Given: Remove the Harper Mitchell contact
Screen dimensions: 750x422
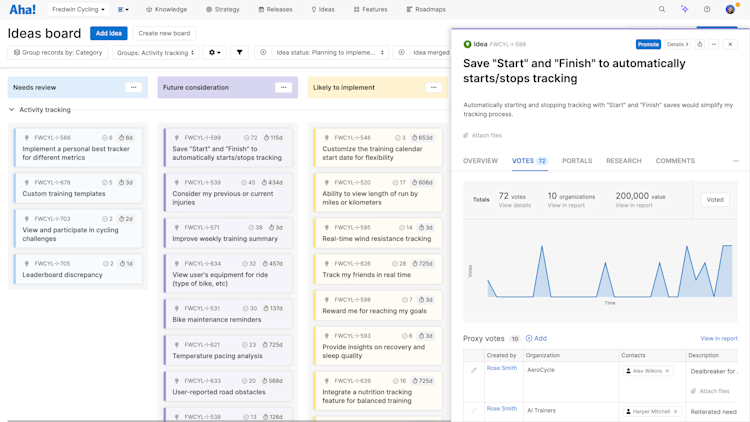Looking at the screenshot, I should tap(675, 411).
